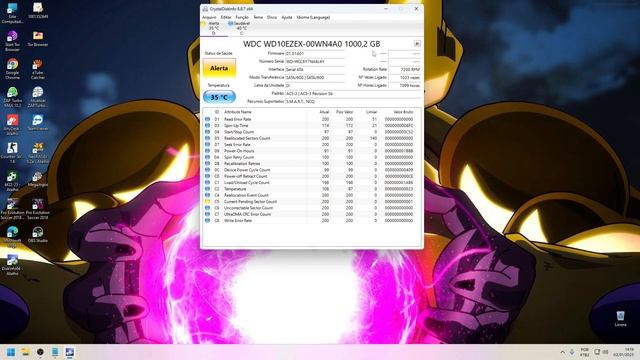Click the Rotation Rate 7200 RPM value
The width and height of the screenshot is (640, 360).
[x=404, y=70]
